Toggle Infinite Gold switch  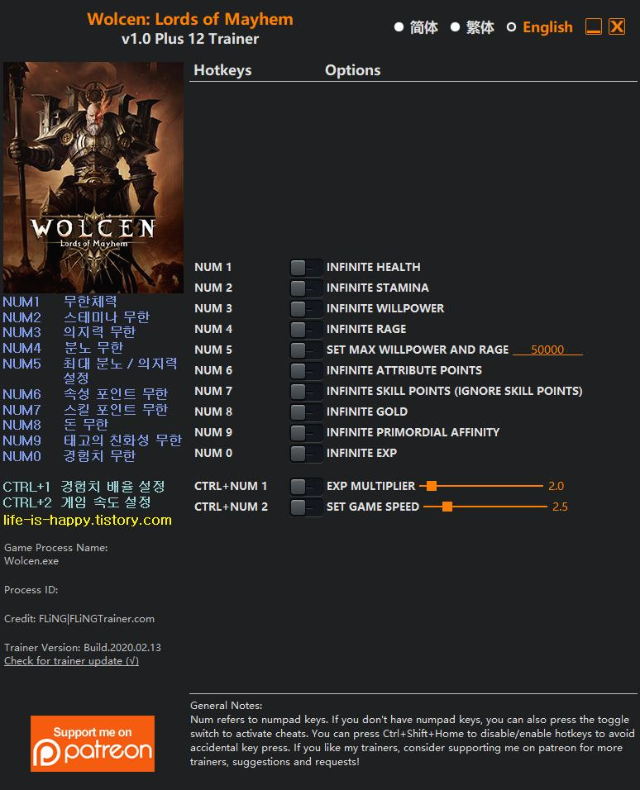coord(306,412)
